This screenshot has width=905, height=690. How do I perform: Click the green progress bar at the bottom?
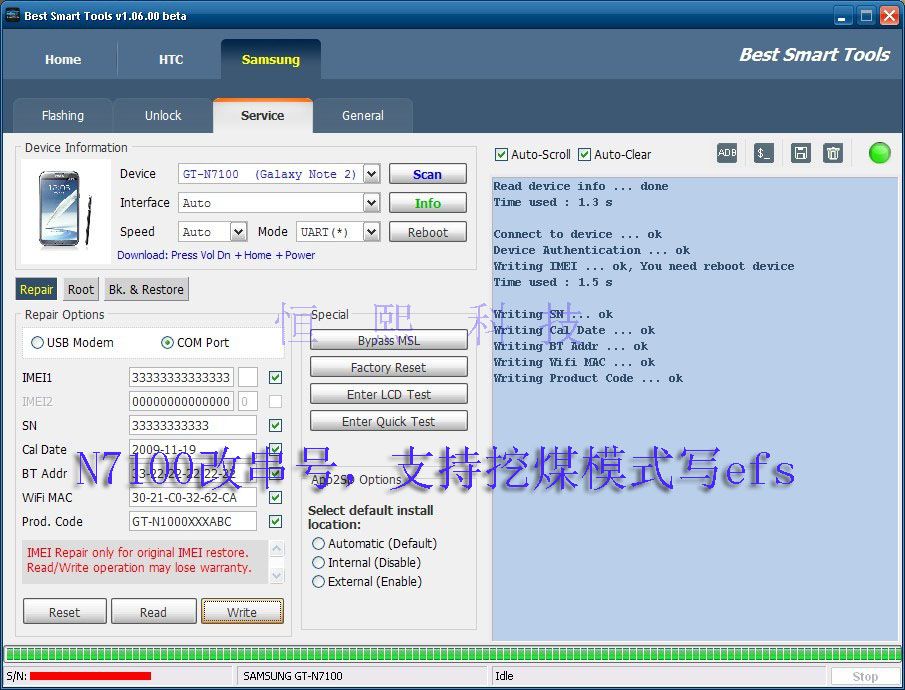[x=450, y=654]
